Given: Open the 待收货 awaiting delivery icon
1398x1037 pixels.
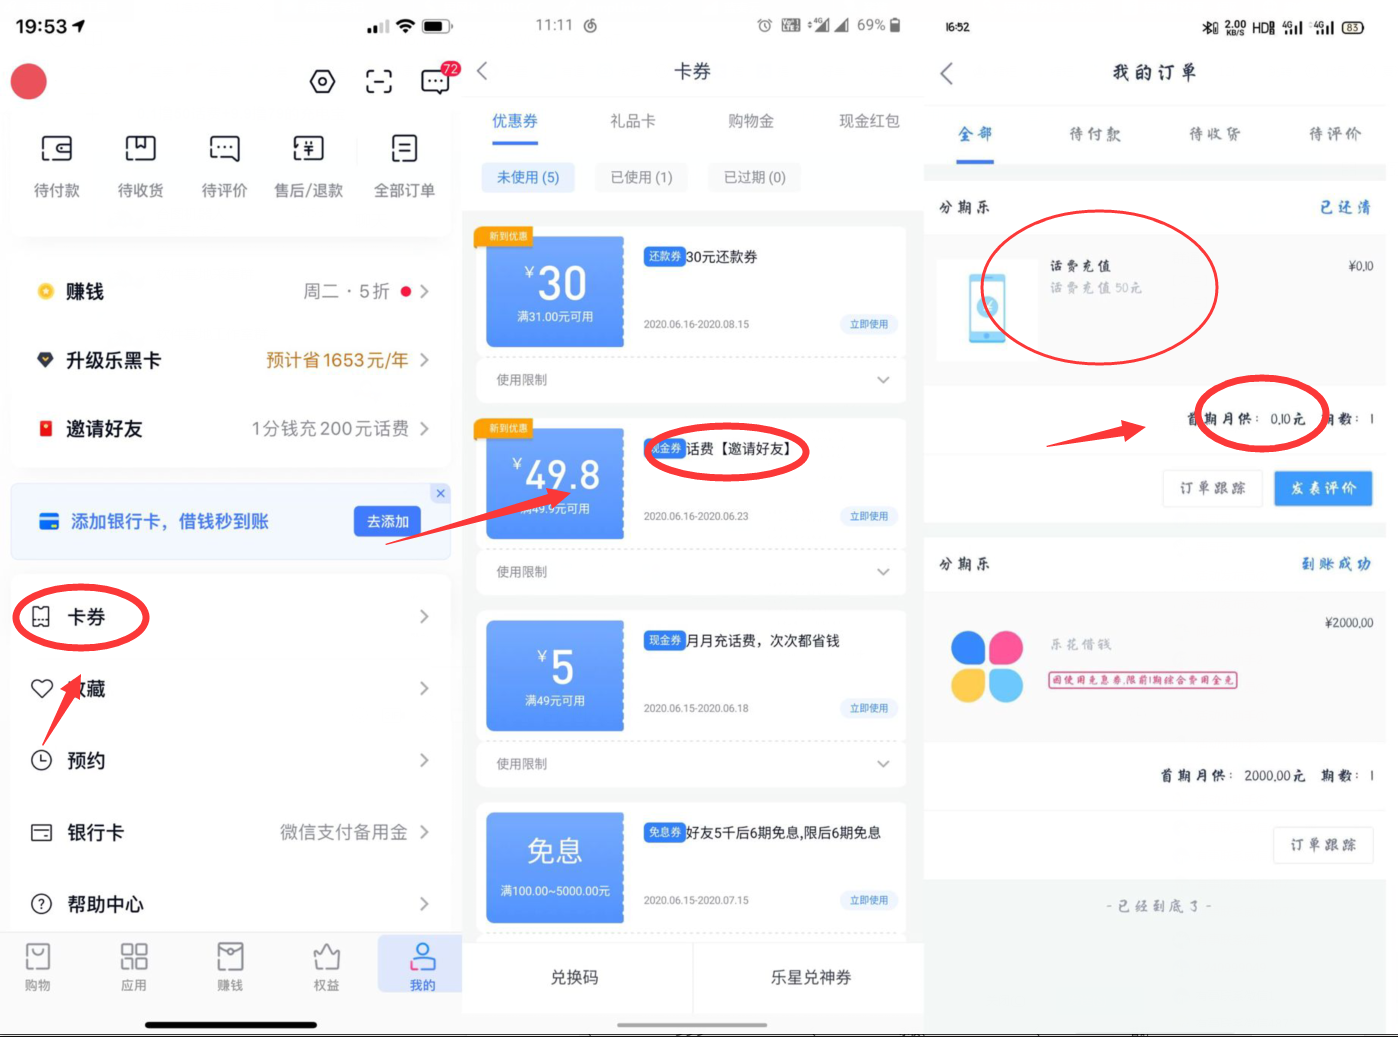Looking at the screenshot, I should [x=140, y=148].
